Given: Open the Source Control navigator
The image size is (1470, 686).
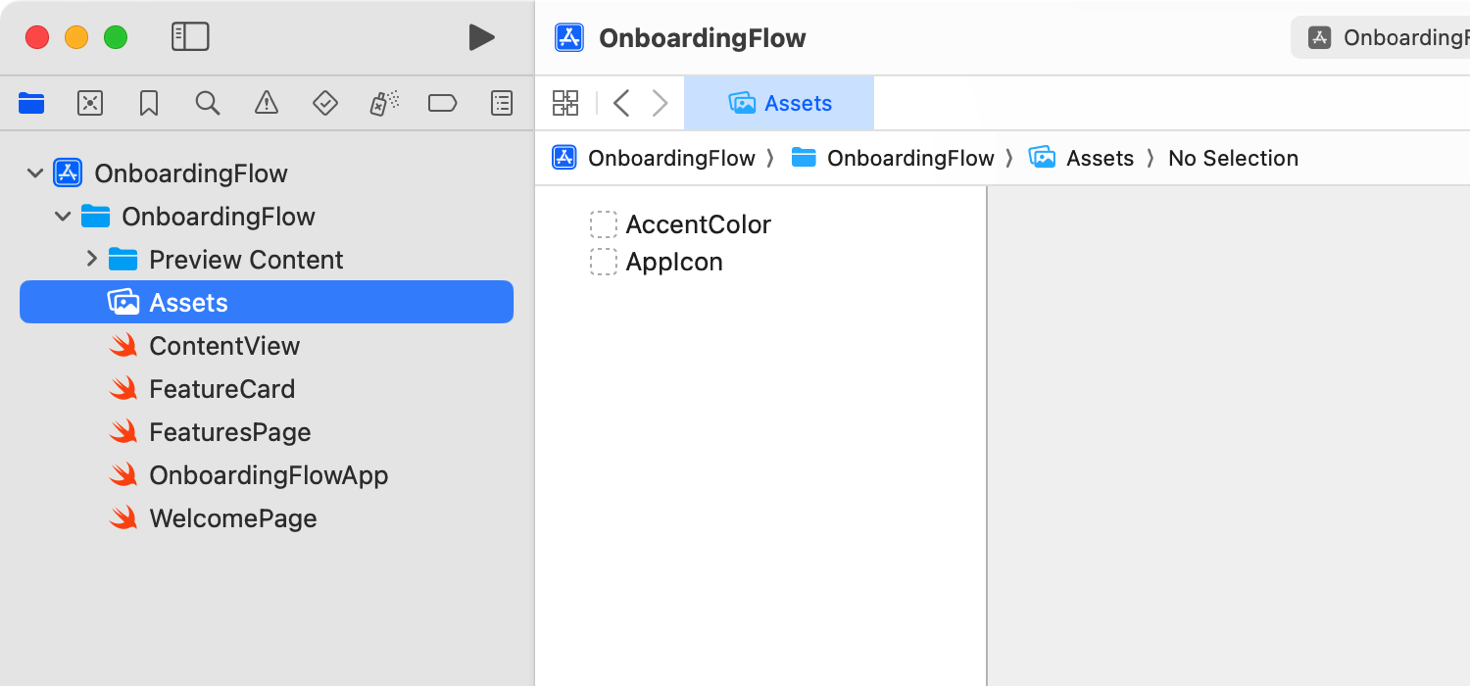Looking at the screenshot, I should tap(90, 103).
